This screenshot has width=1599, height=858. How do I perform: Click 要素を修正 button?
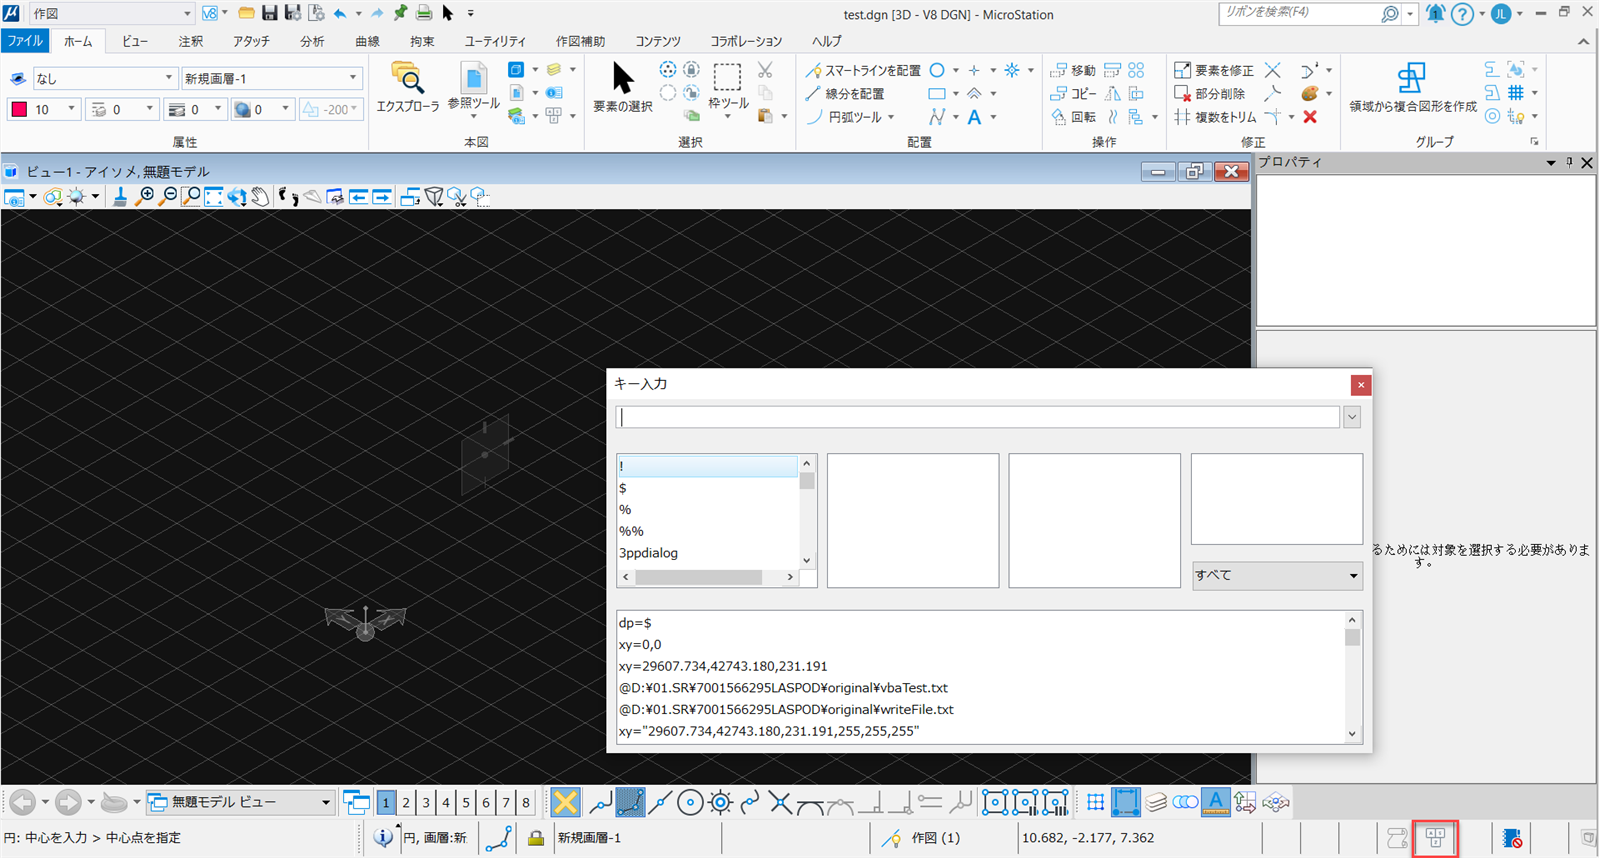tap(1213, 70)
